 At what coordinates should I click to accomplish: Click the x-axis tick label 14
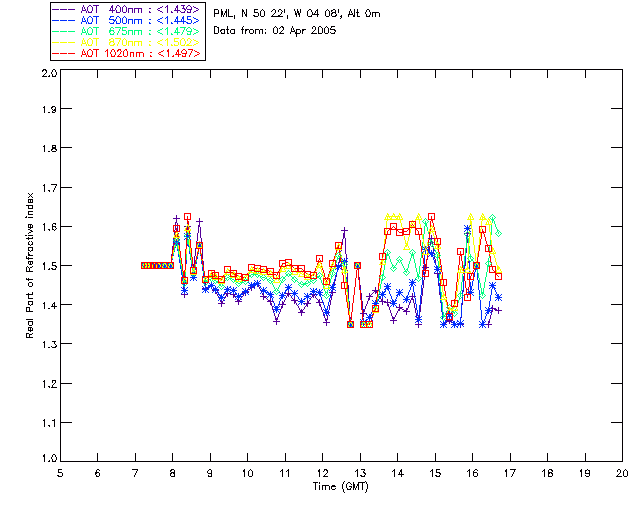[x=398, y=473]
